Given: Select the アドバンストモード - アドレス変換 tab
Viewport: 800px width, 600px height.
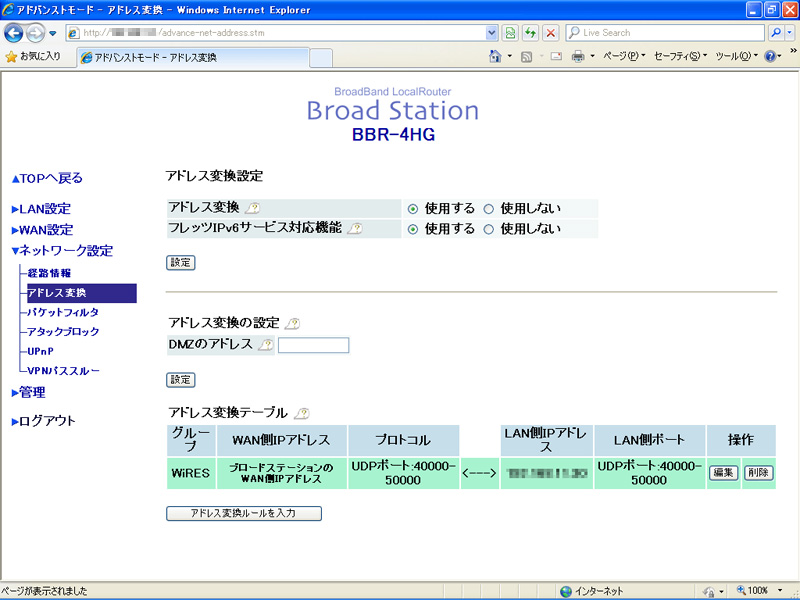Looking at the screenshot, I should 193,57.
